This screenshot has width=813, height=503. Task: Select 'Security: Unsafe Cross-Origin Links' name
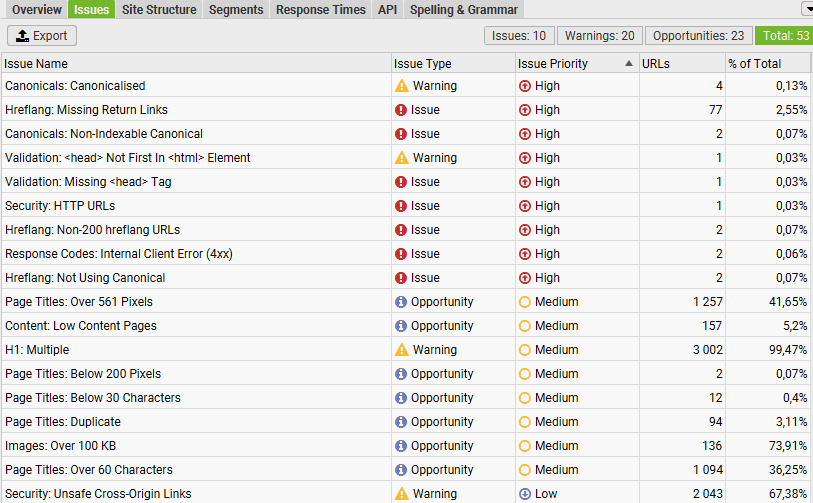[x=98, y=494]
